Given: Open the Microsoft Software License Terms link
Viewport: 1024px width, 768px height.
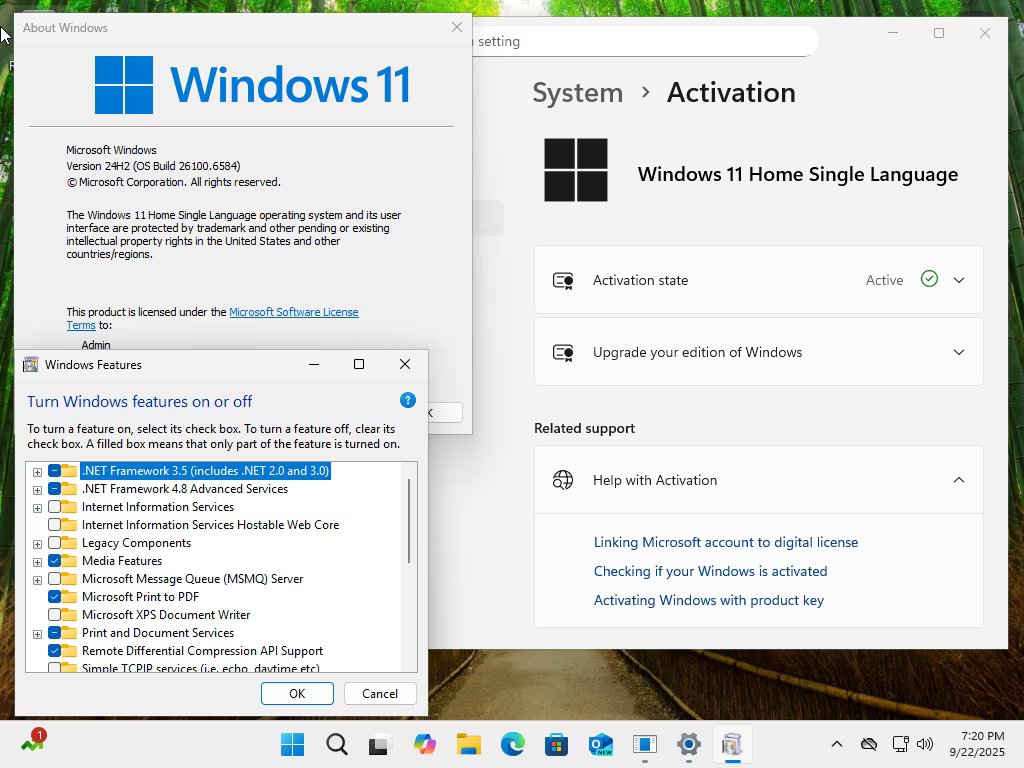Looking at the screenshot, I should pyautogui.click(x=212, y=319).
